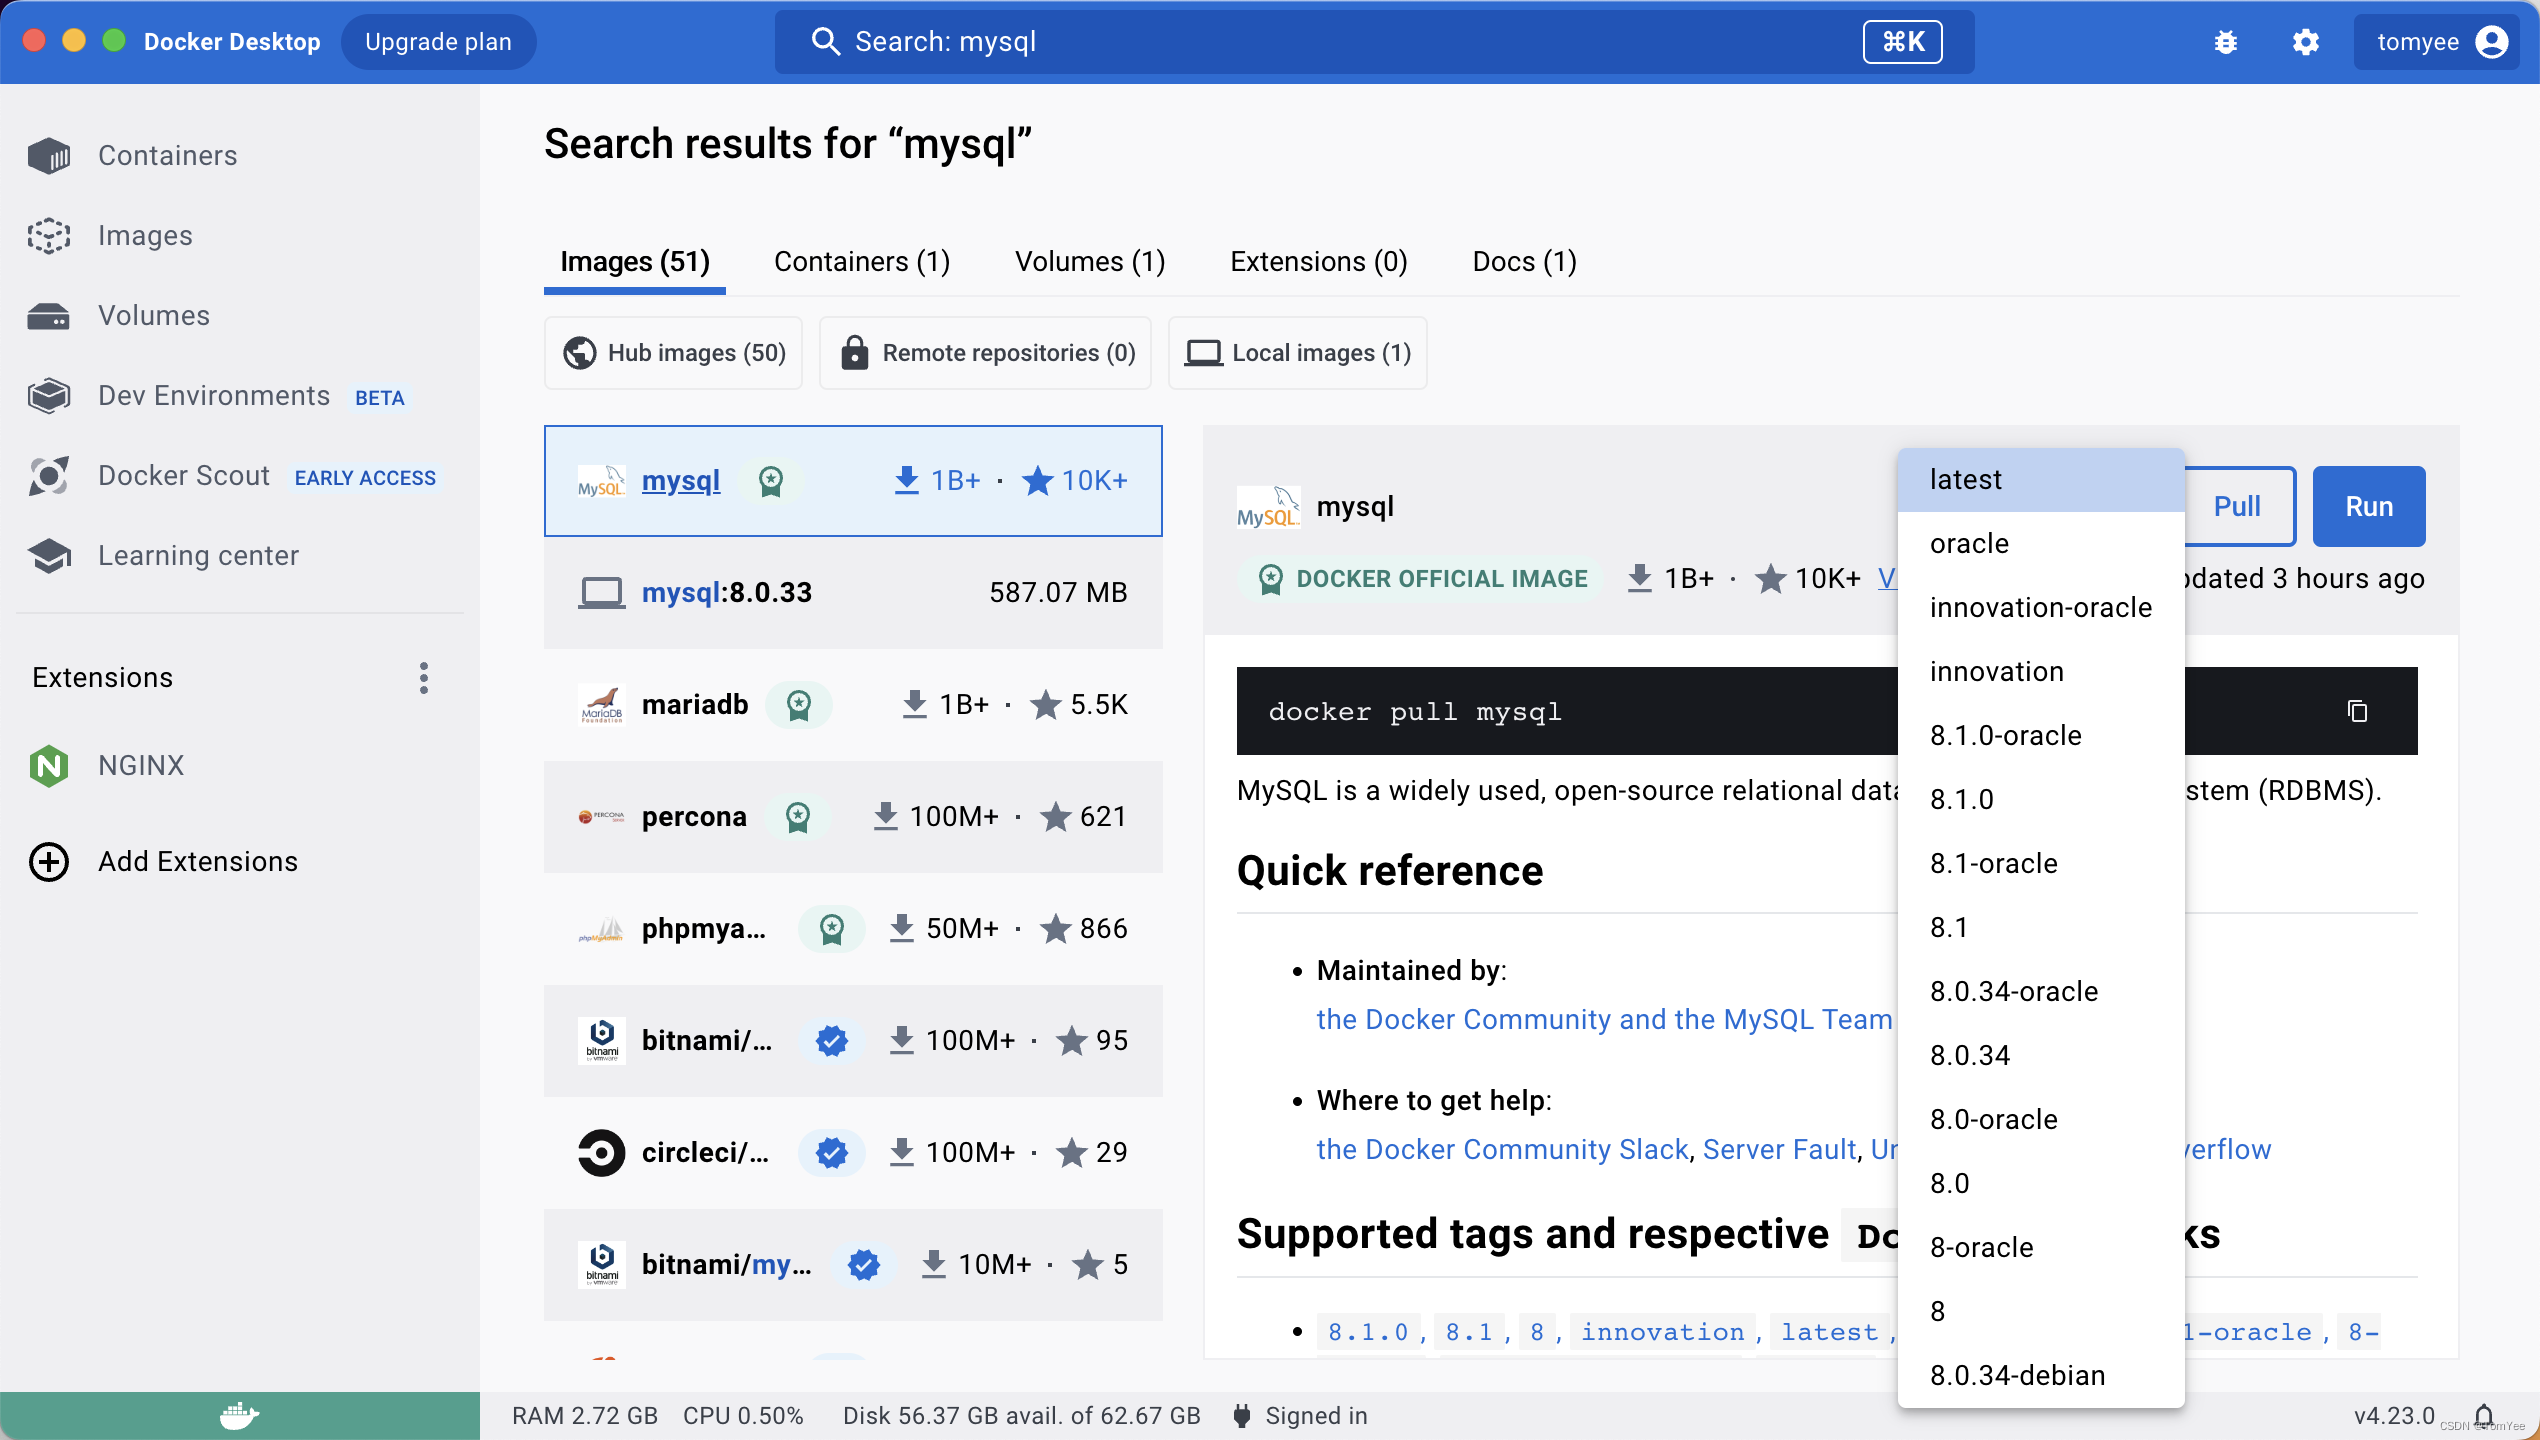This screenshot has width=2540, height=1440.
Task: Select the mariadb result row
Action: [853, 705]
